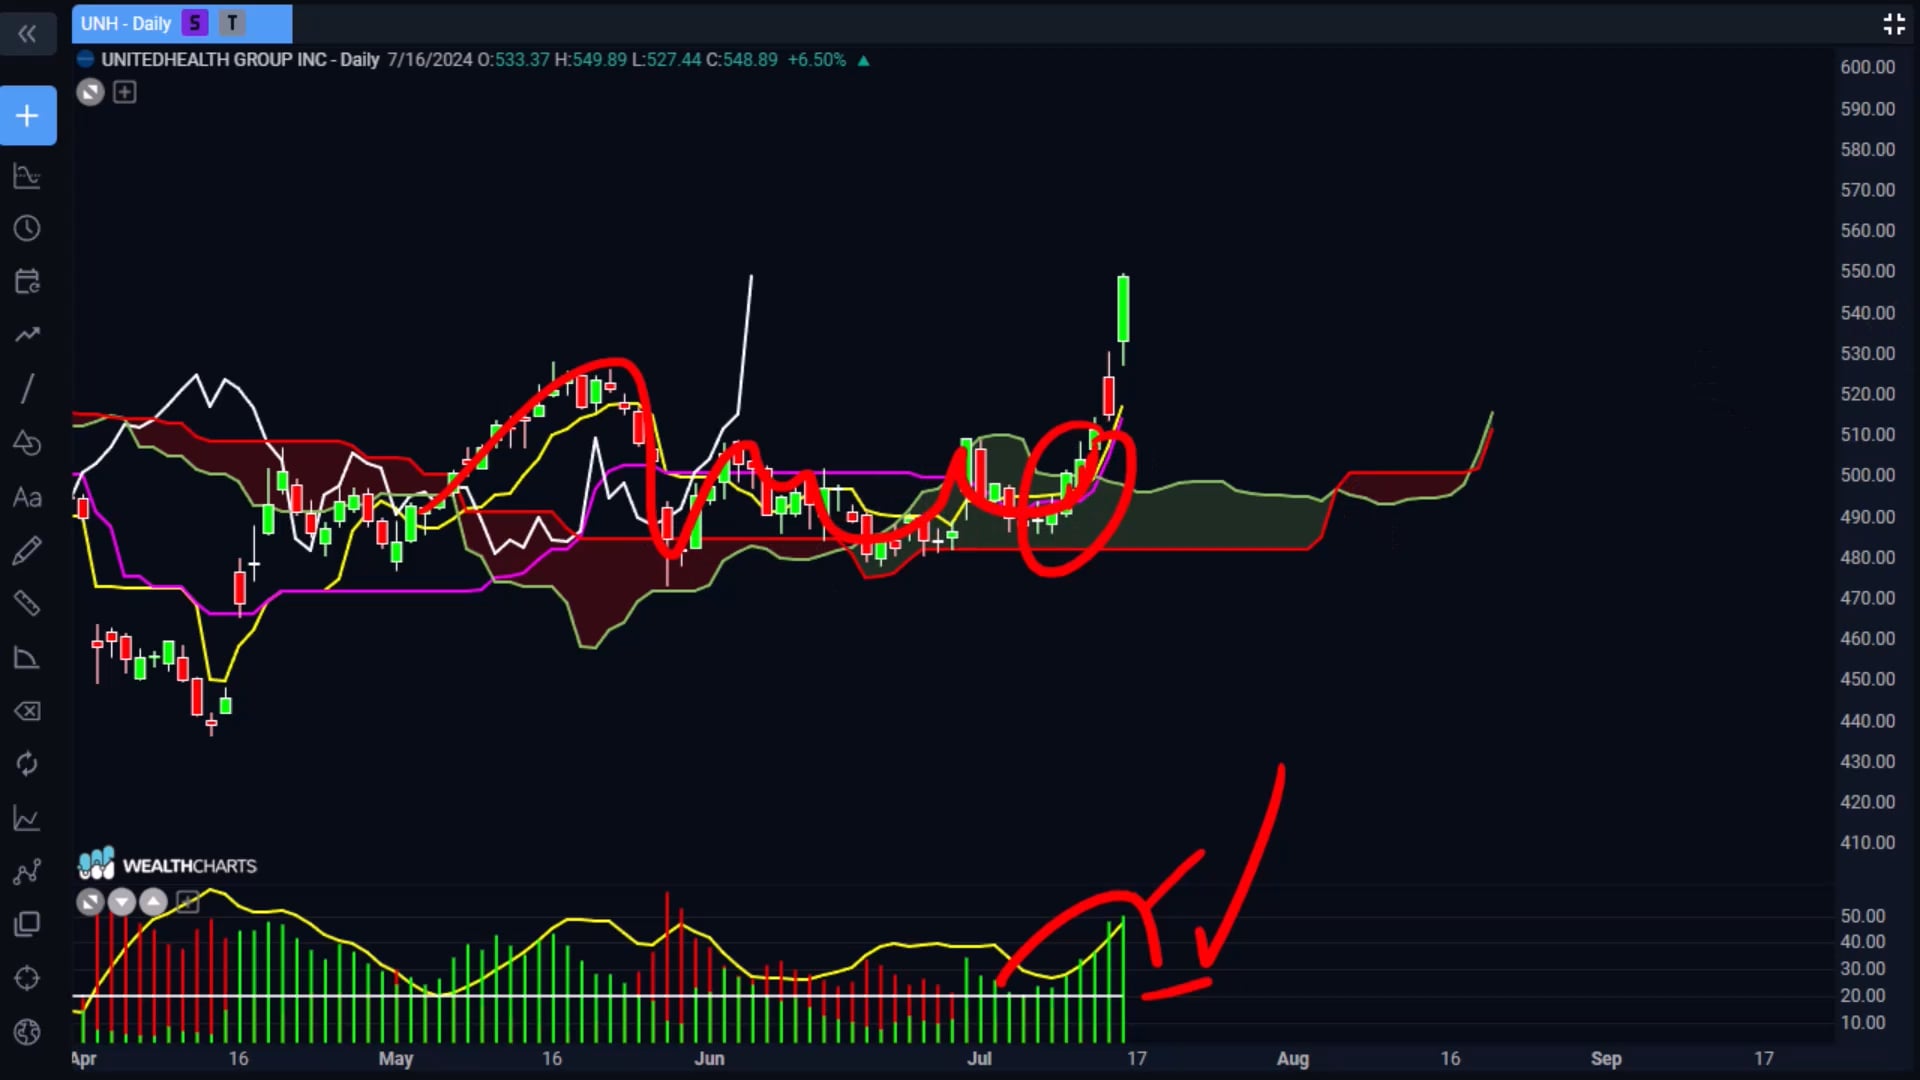The width and height of the screenshot is (1920, 1080).
Task: Click square plus icon on indicator pane
Action: click(x=187, y=903)
